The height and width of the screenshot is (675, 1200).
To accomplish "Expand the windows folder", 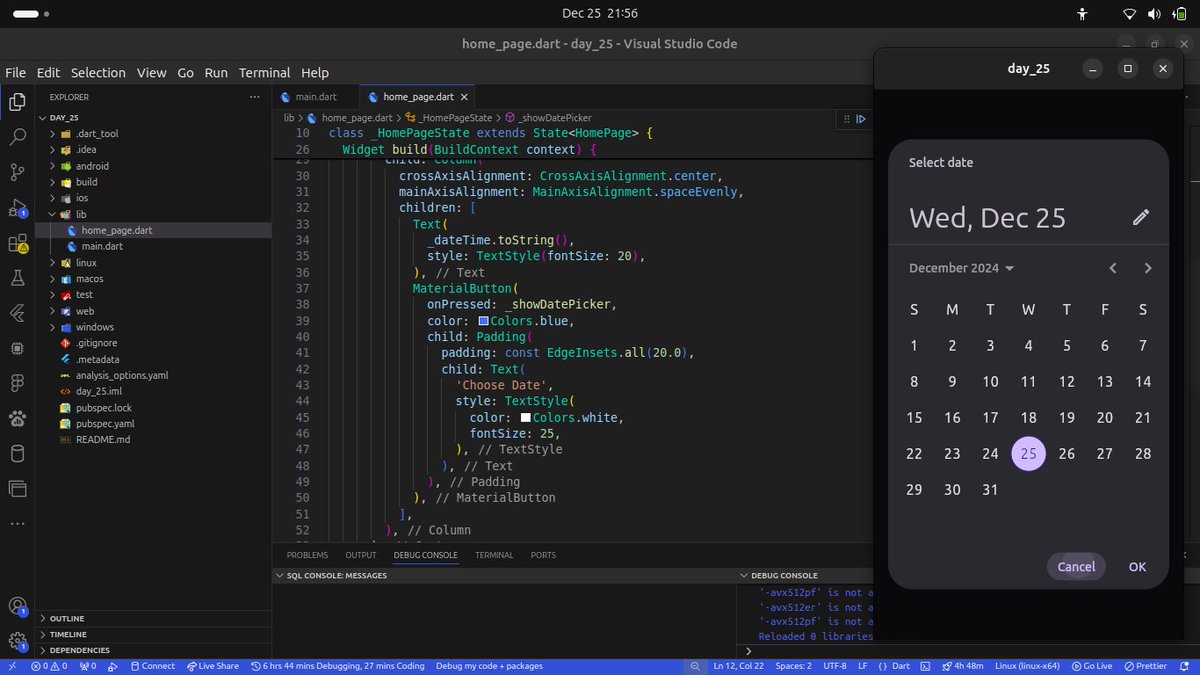I will tap(94, 327).
